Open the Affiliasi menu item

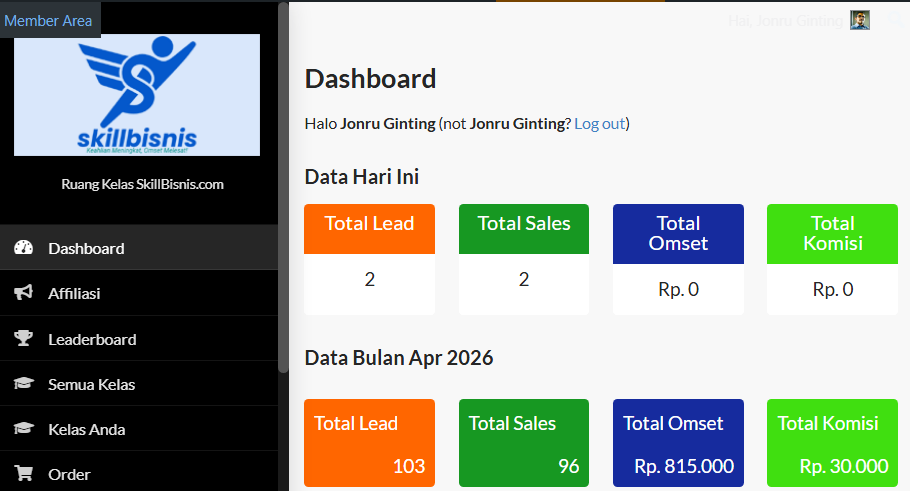(74, 293)
